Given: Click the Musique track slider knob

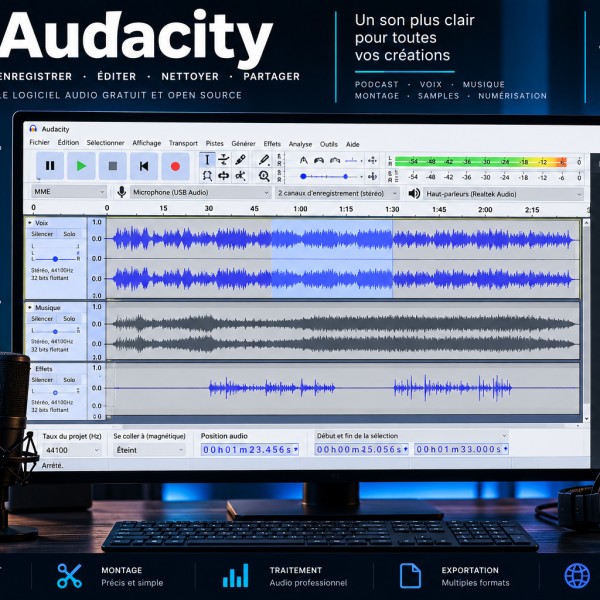Looking at the screenshot, I should coord(55,331).
